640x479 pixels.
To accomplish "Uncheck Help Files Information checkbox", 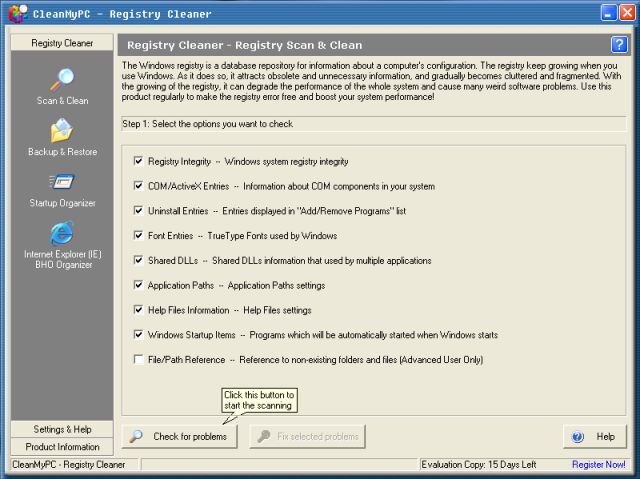I will [138, 310].
